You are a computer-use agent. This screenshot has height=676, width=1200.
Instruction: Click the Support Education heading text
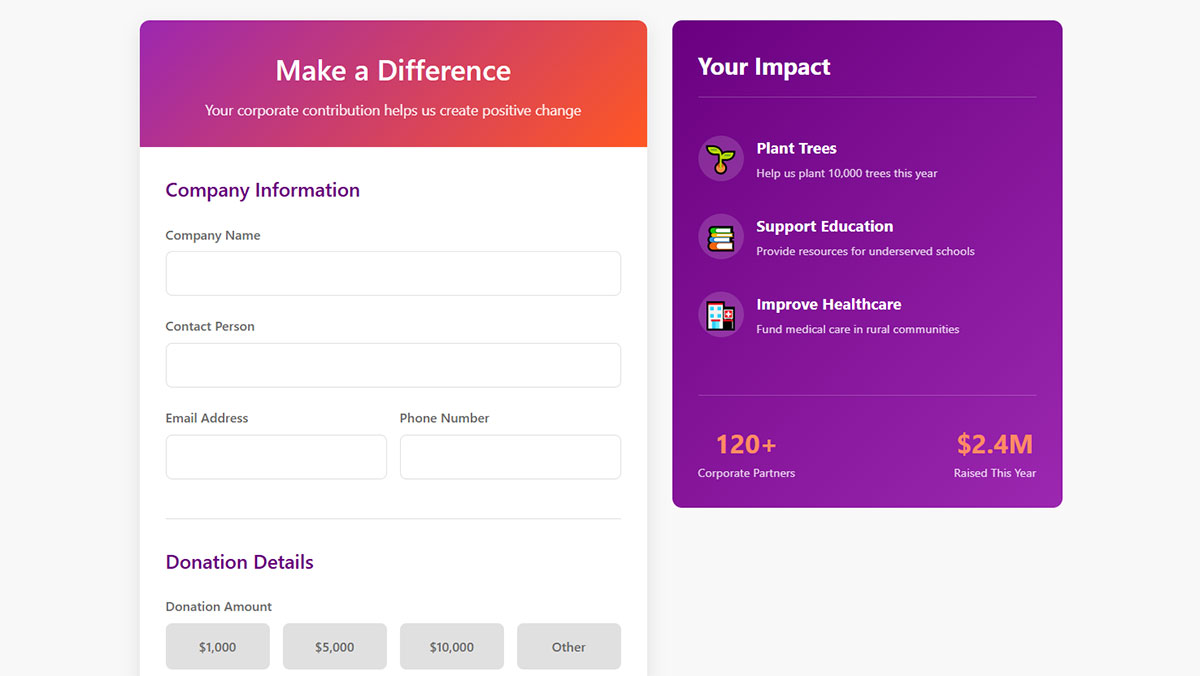(825, 226)
